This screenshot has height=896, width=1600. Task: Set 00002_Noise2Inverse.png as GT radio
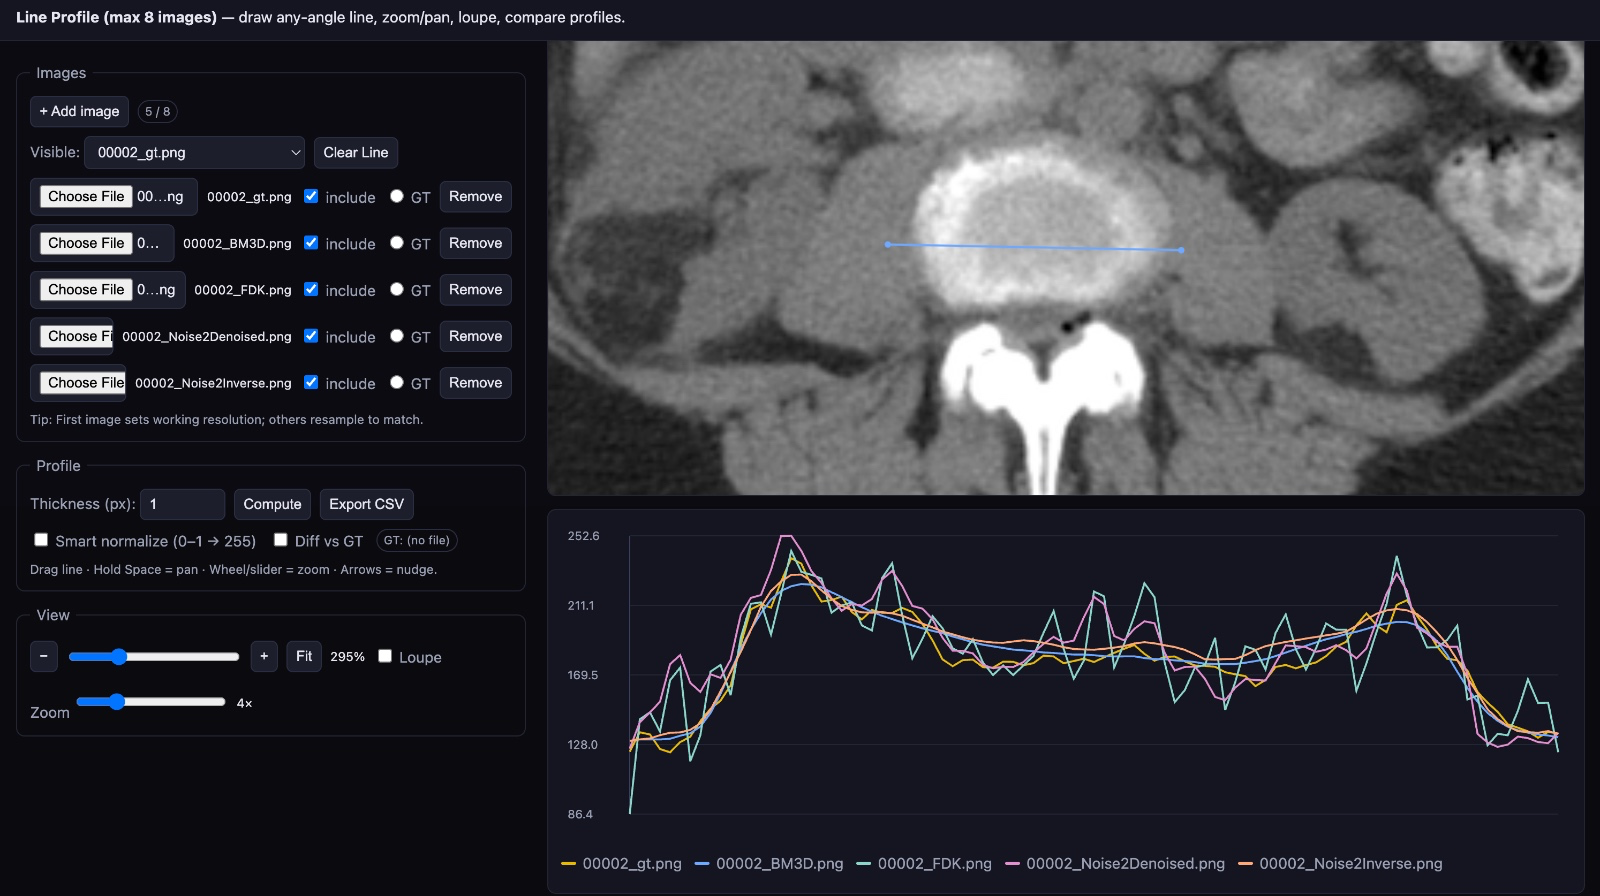pos(397,382)
